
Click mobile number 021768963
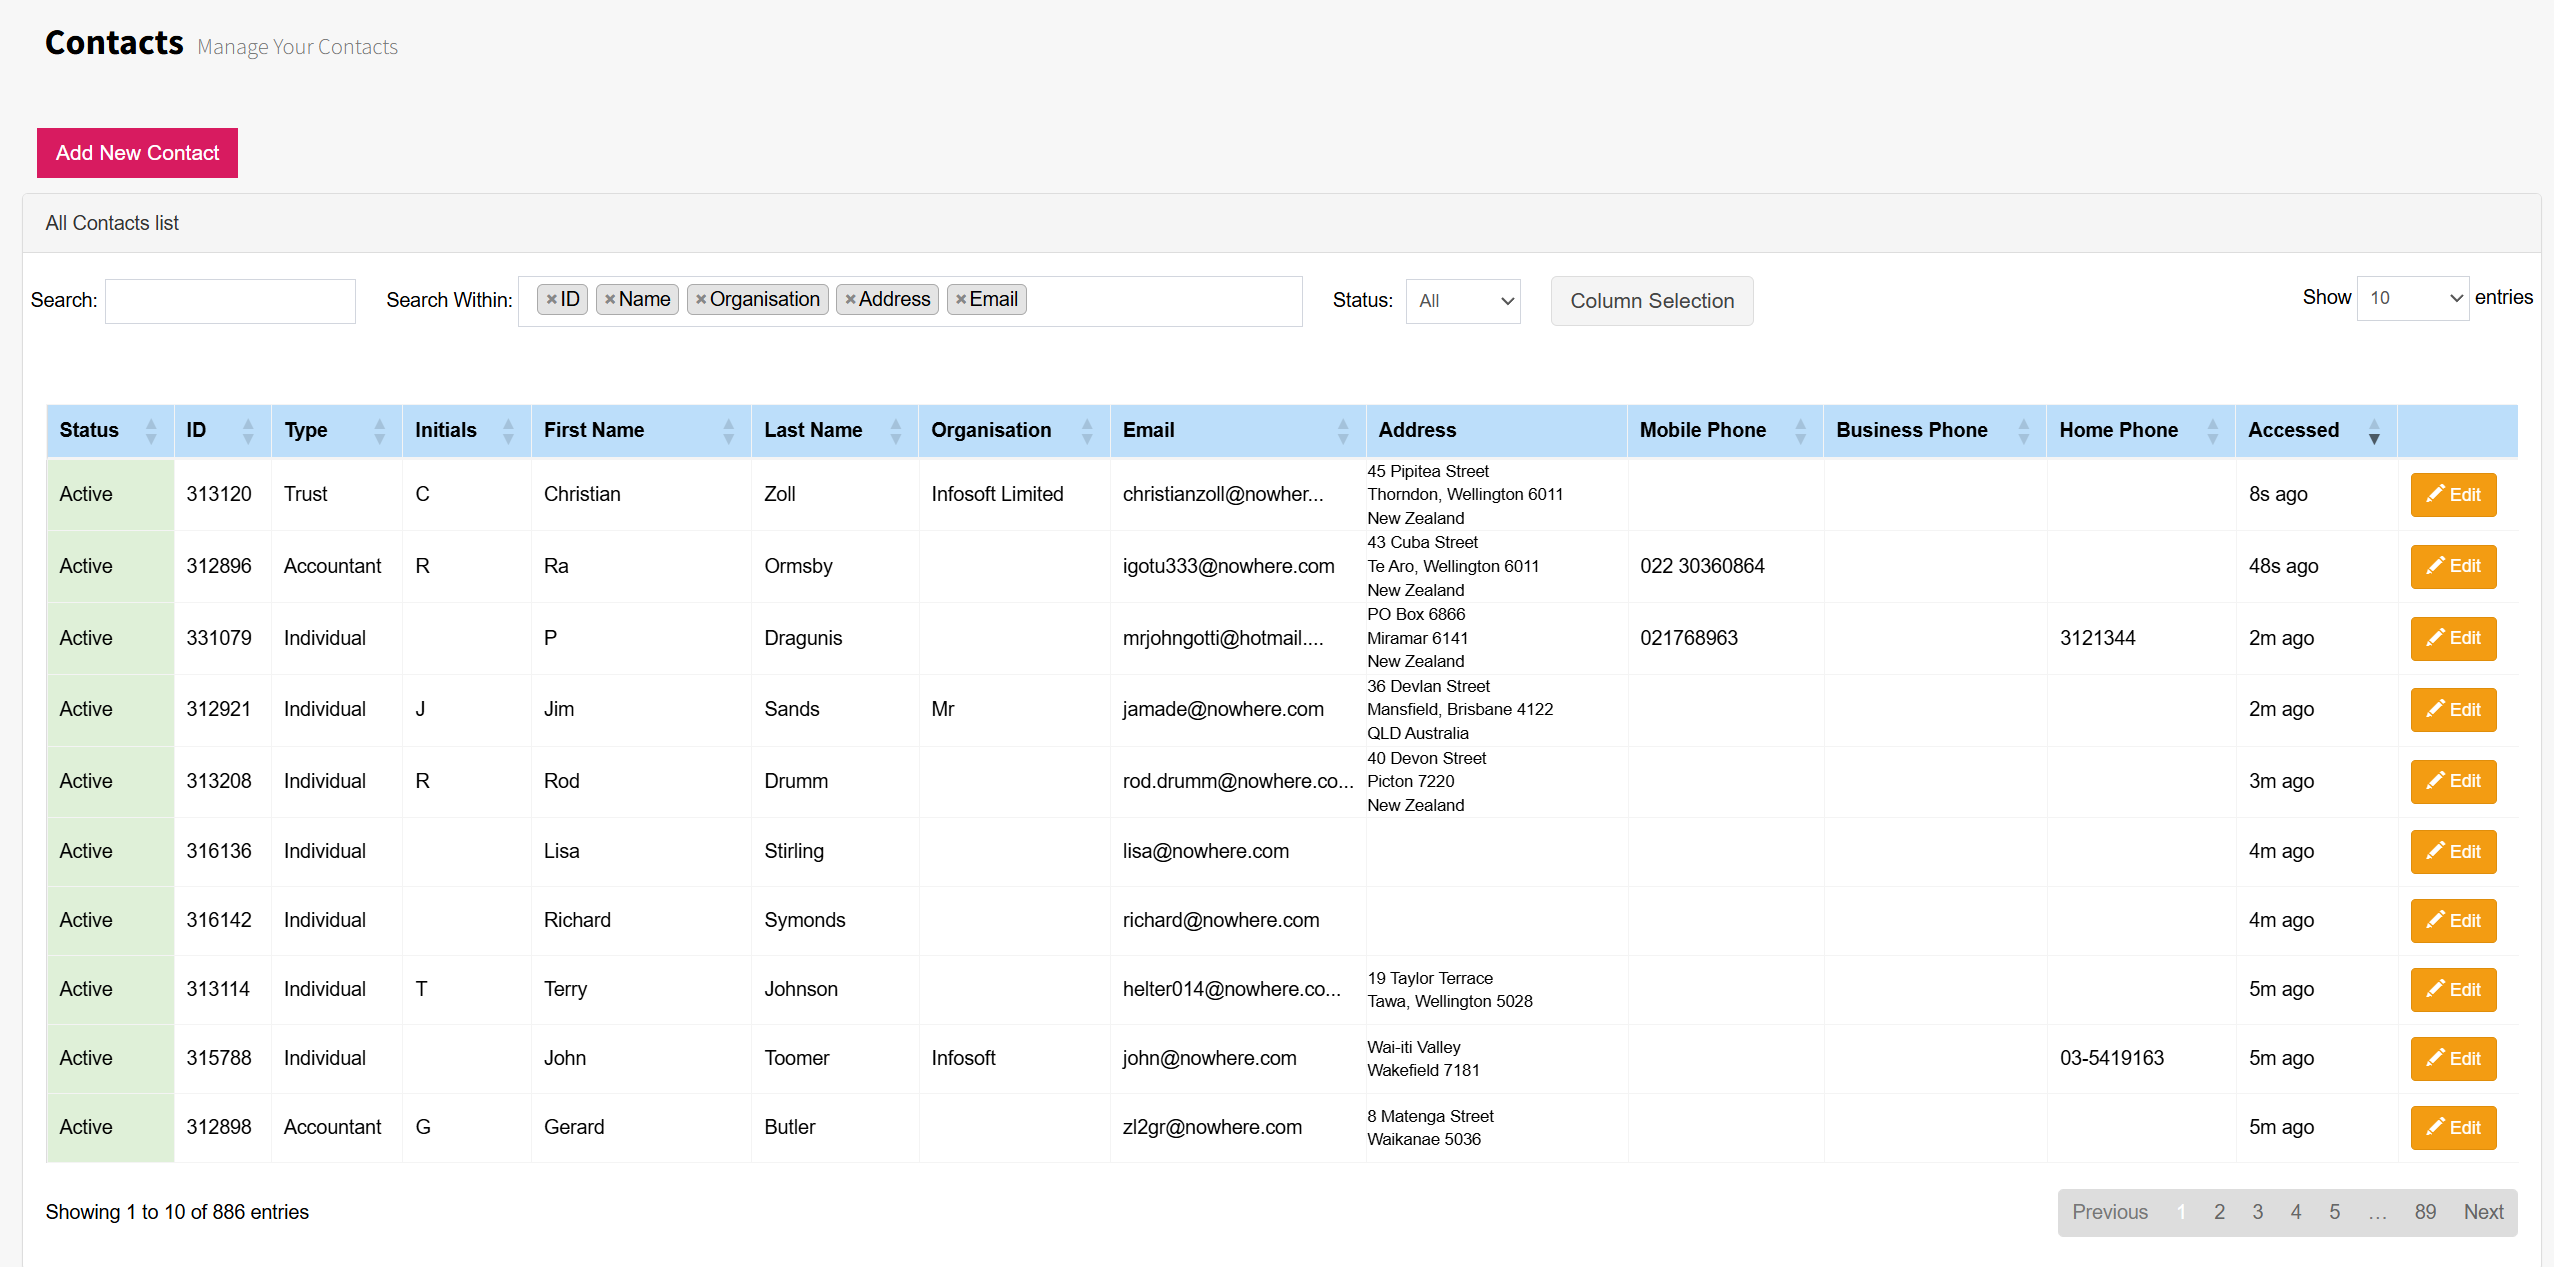coord(1689,638)
